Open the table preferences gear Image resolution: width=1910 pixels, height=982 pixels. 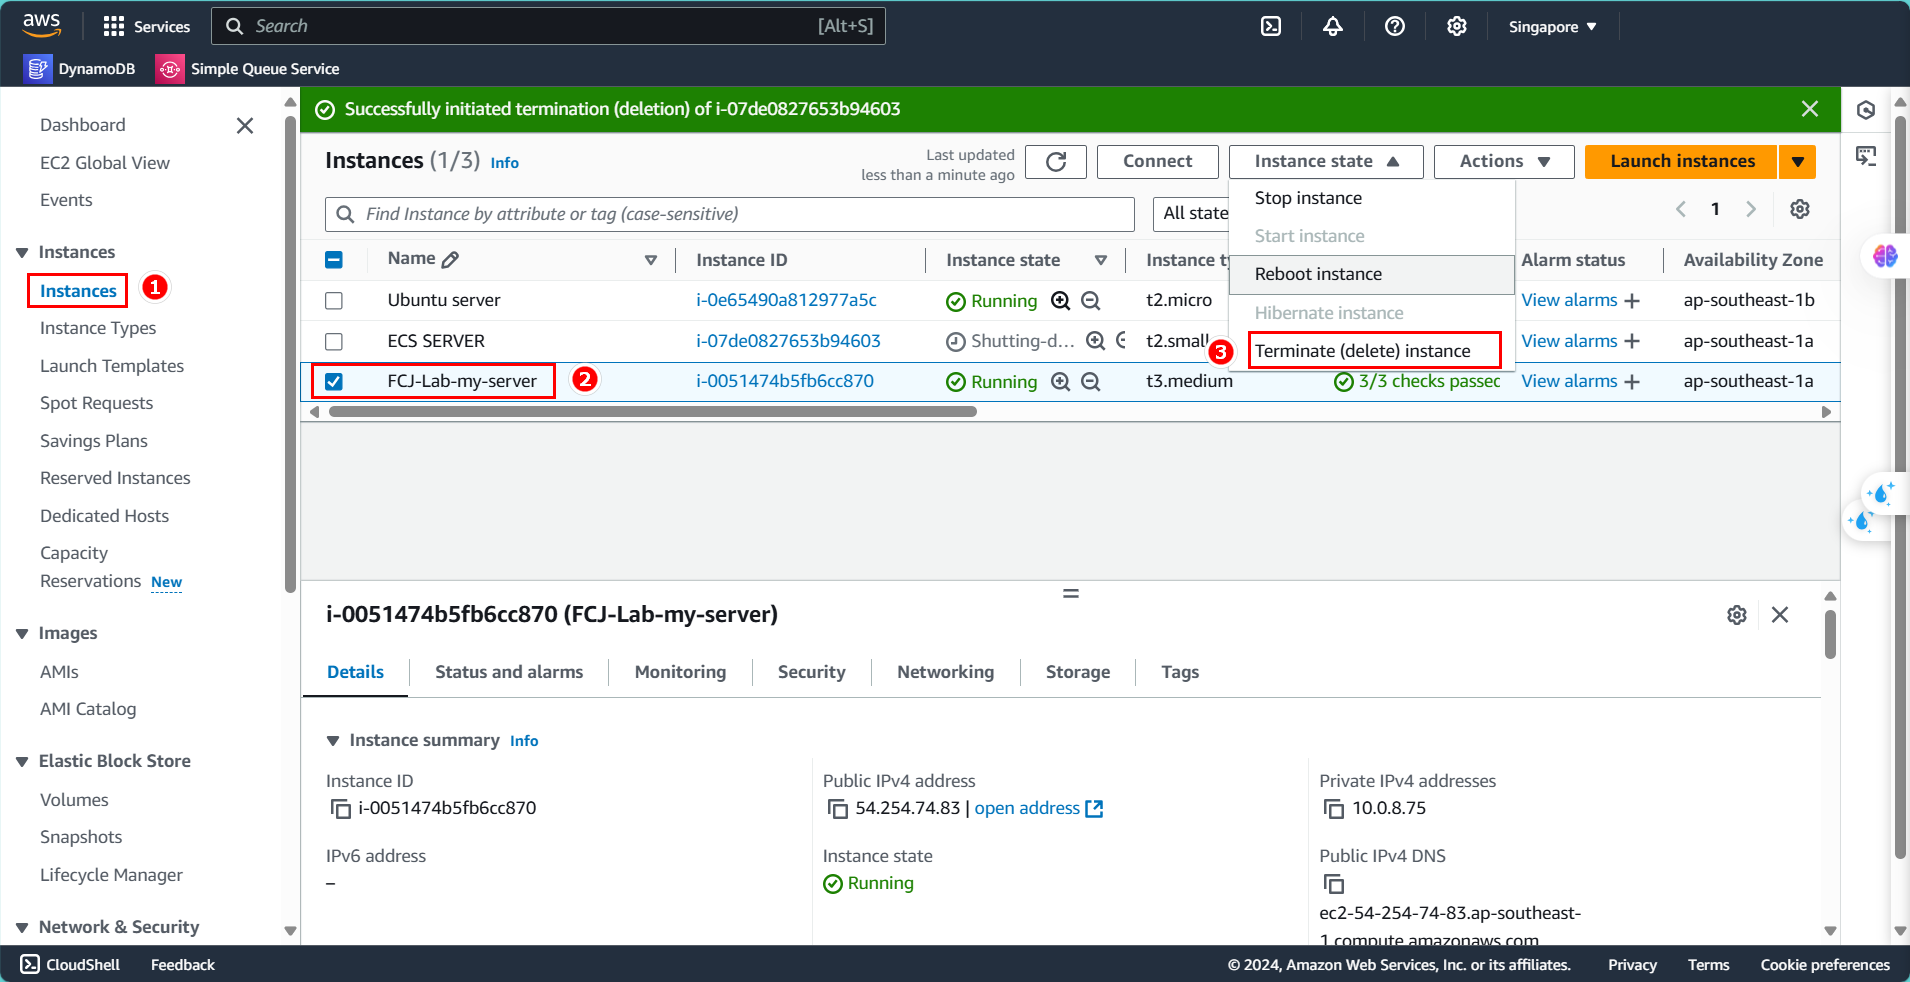coord(1800,209)
